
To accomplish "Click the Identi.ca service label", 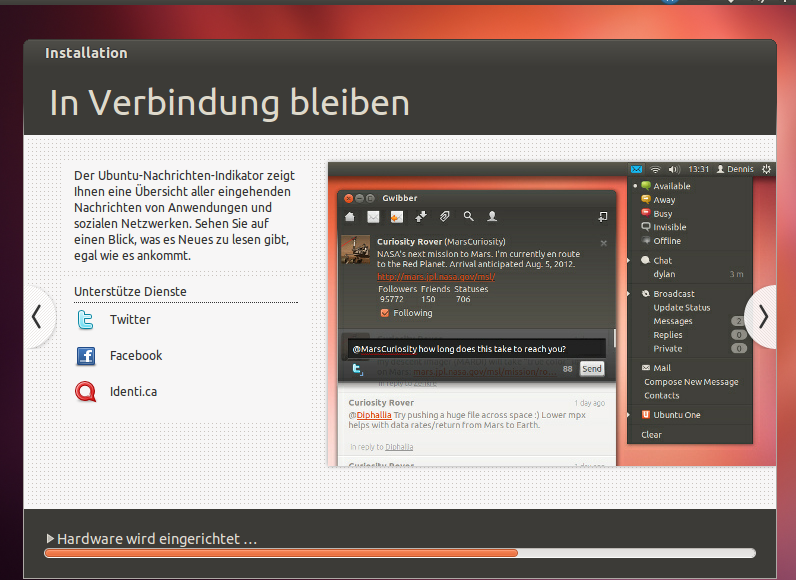I will pos(134,392).
